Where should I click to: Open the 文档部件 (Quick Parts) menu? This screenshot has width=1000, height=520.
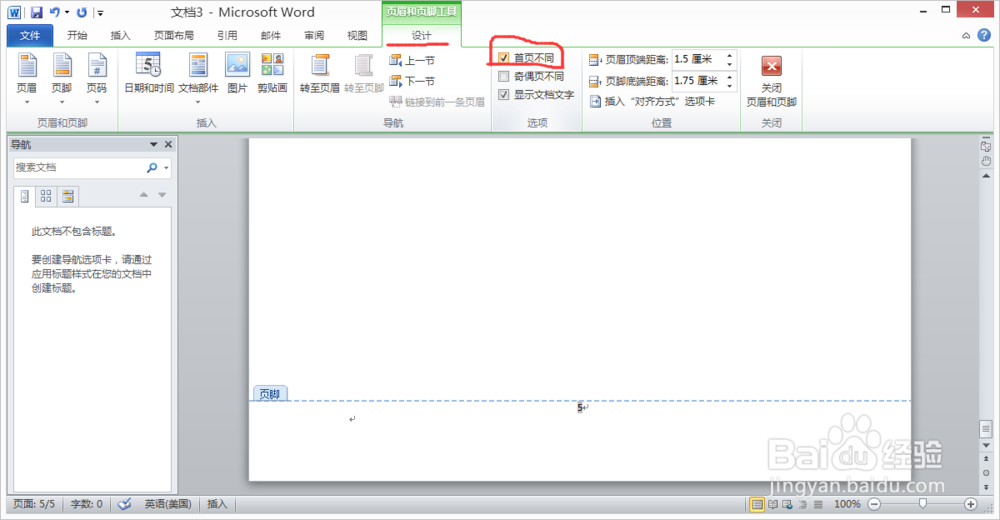pyautogui.click(x=198, y=79)
